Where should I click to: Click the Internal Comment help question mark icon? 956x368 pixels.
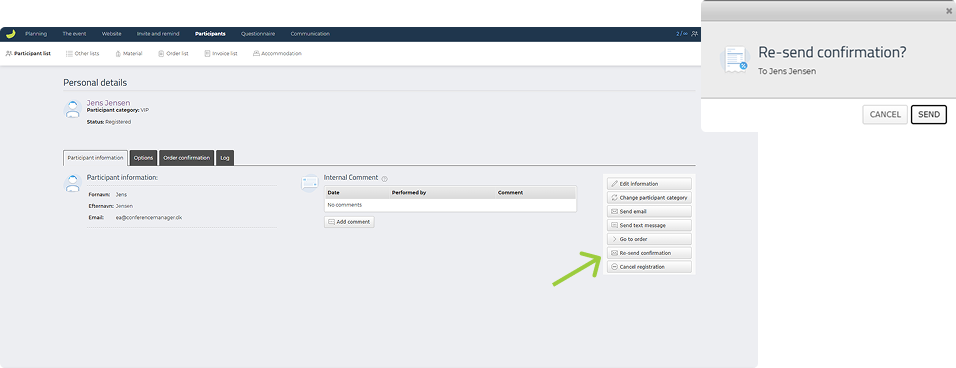pyautogui.click(x=385, y=179)
